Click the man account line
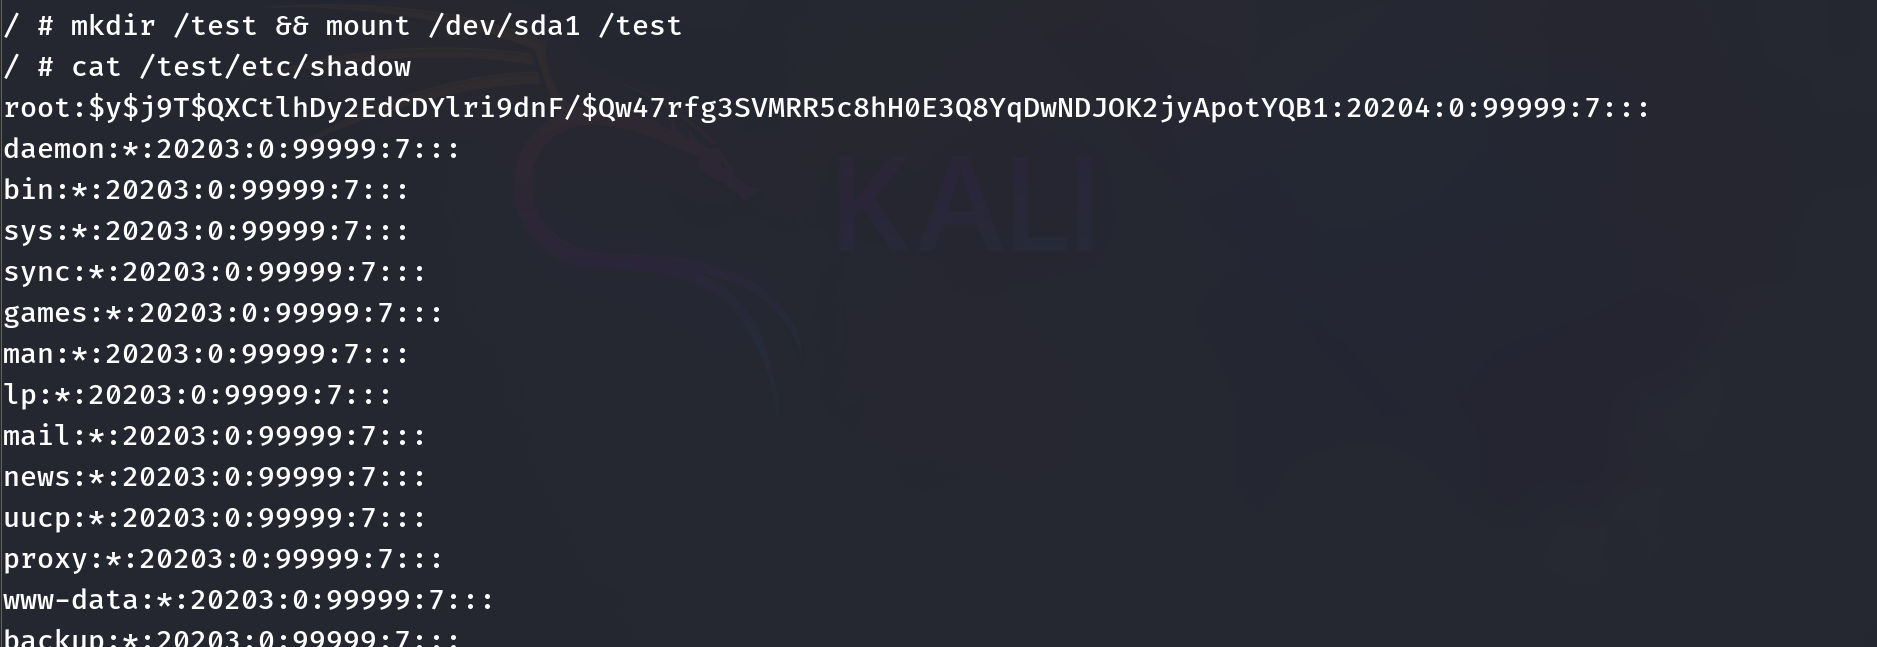Image resolution: width=1877 pixels, height=647 pixels. click(206, 354)
